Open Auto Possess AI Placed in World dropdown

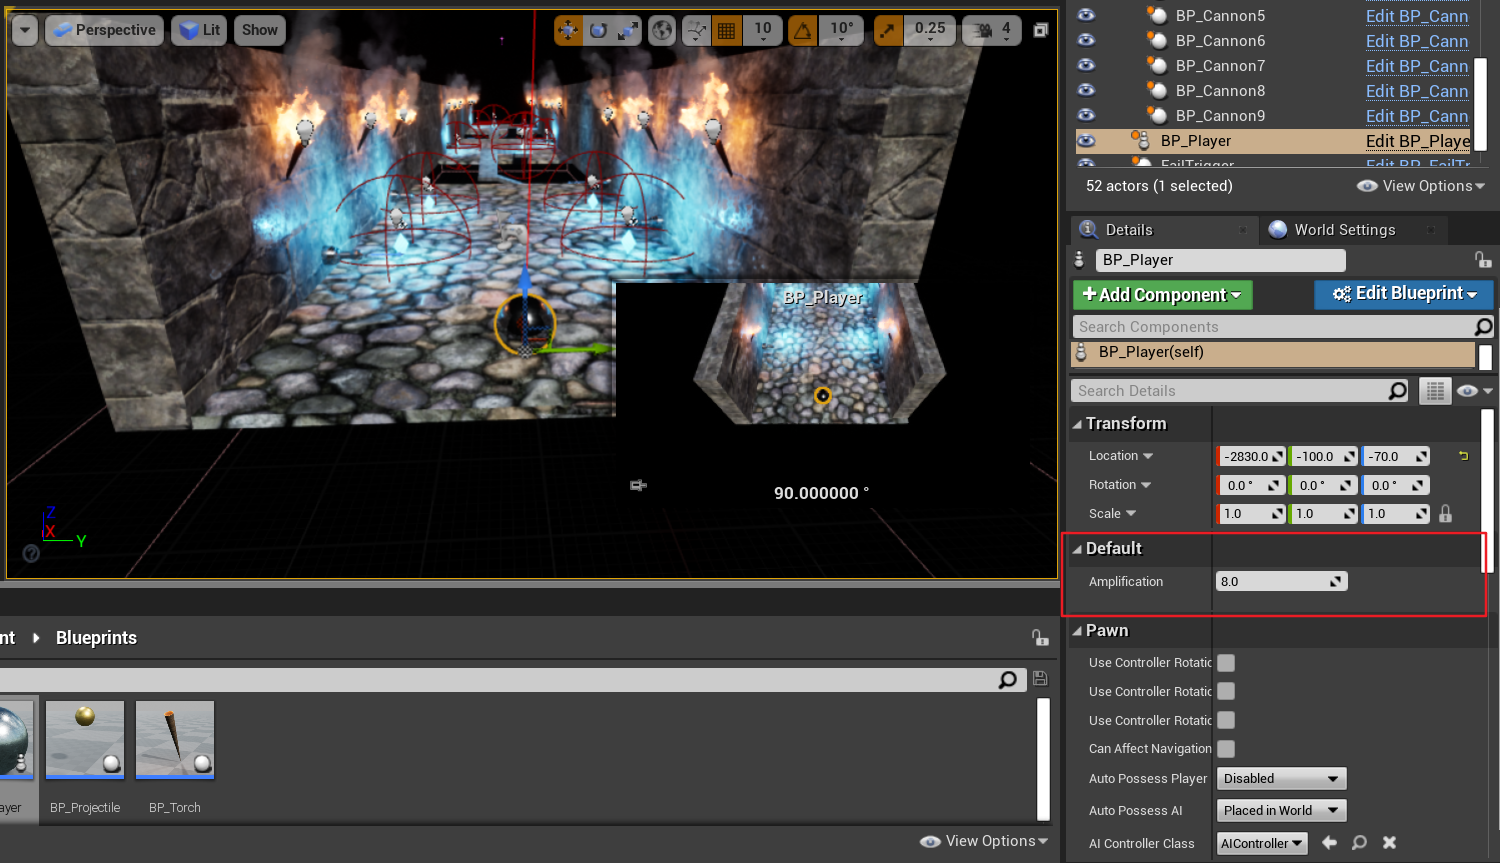(1282, 811)
